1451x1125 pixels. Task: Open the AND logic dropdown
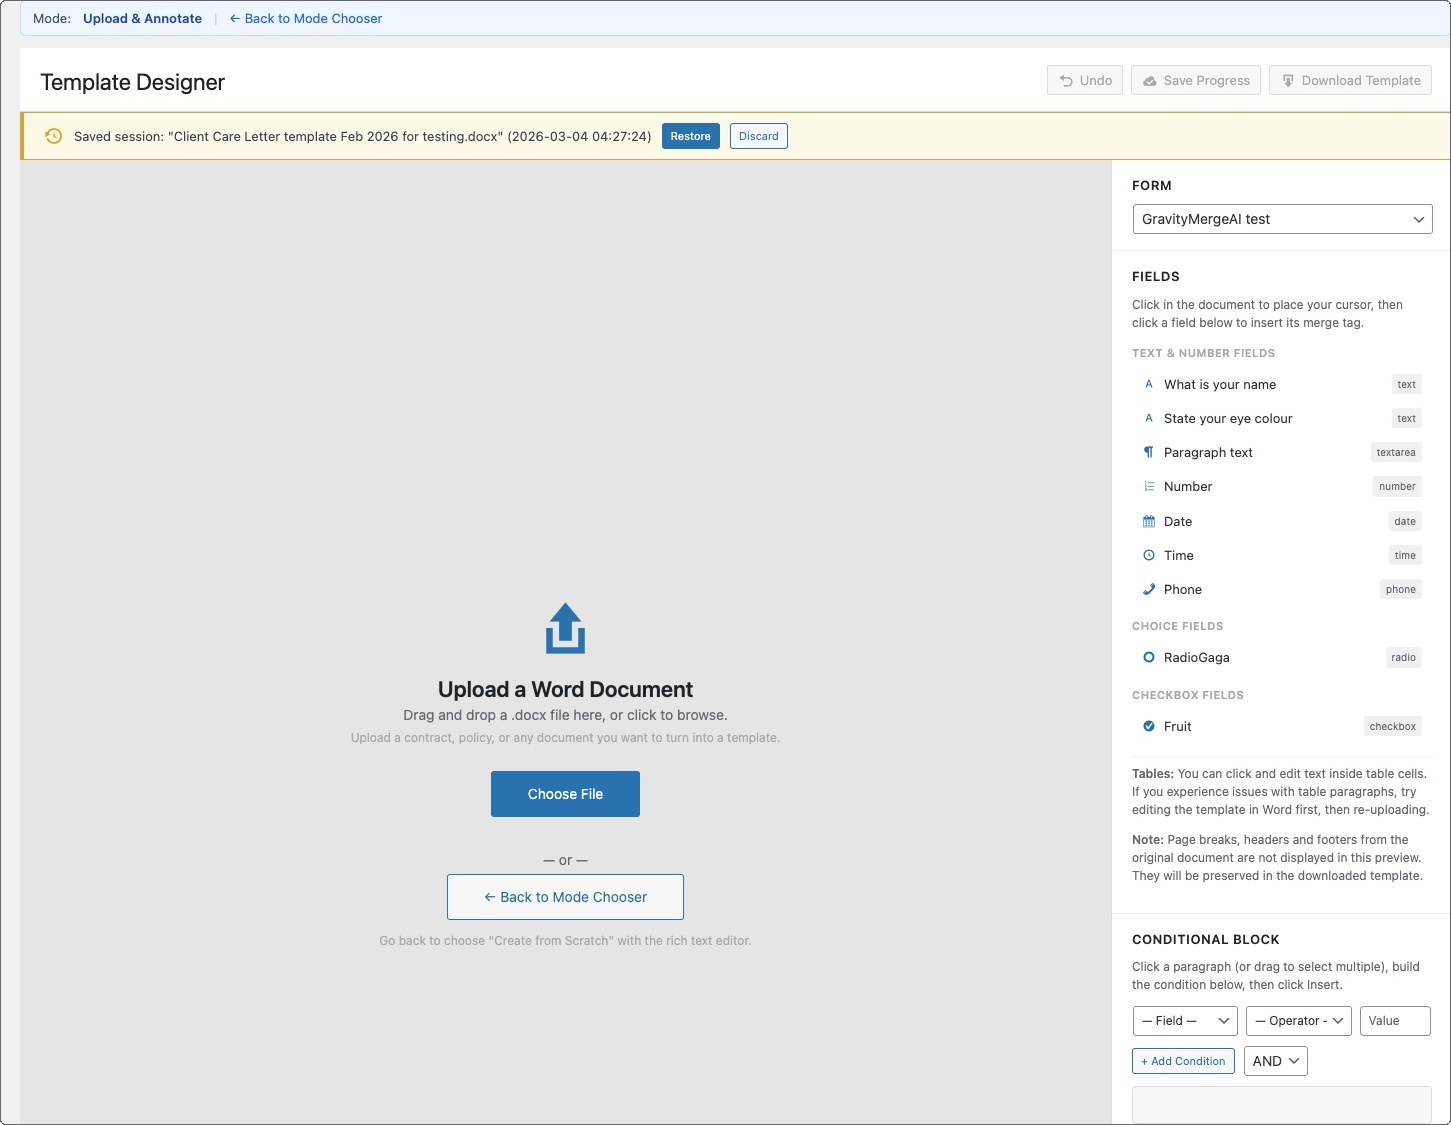(x=1275, y=1061)
